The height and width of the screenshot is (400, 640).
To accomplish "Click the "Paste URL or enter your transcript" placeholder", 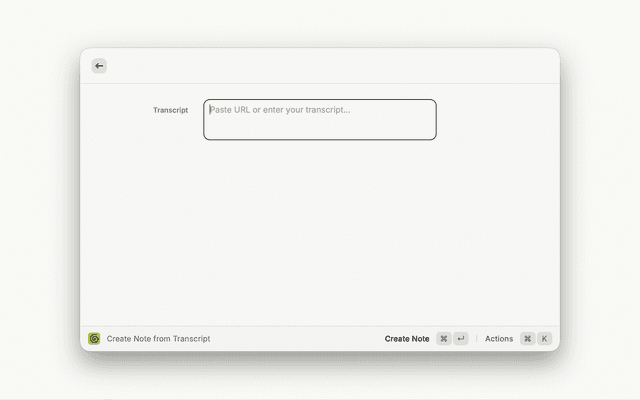I will pos(281,110).
